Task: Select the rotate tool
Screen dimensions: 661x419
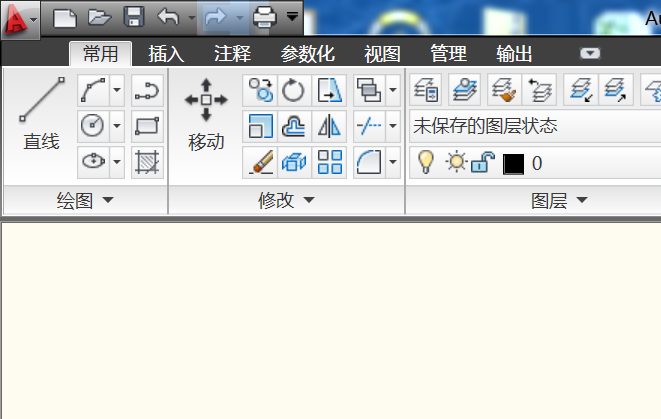Action: [x=294, y=90]
